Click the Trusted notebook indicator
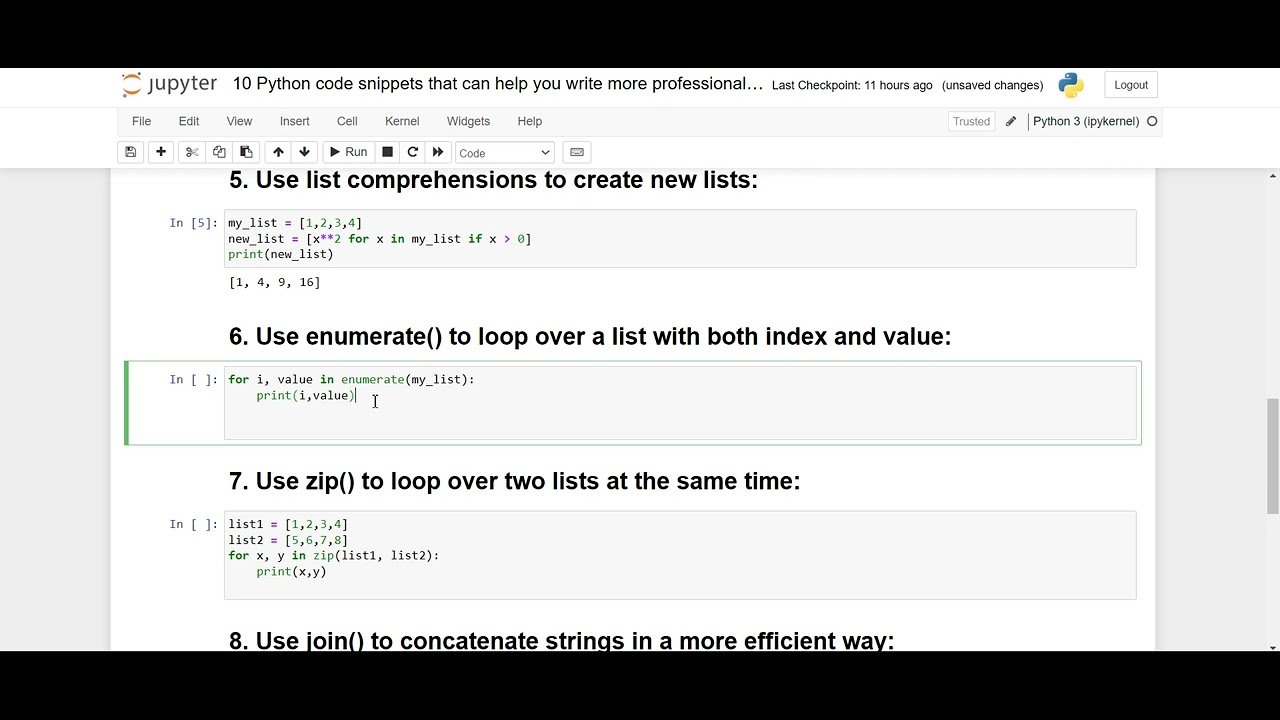1280x720 pixels. pyautogui.click(x=971, y=121)
